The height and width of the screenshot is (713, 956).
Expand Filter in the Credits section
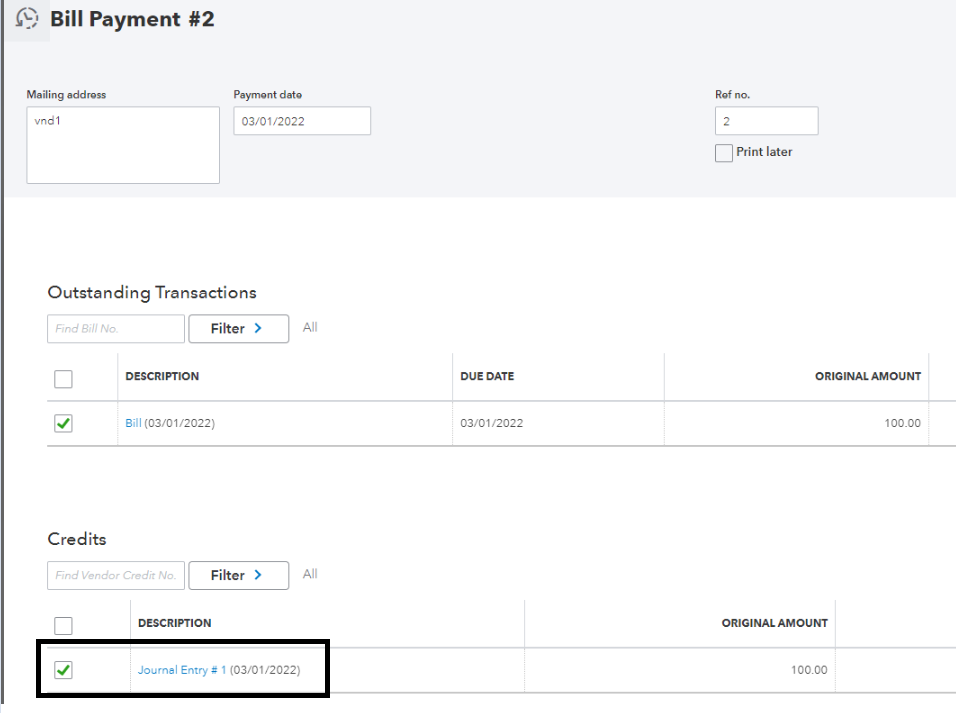tap(238, 575)
